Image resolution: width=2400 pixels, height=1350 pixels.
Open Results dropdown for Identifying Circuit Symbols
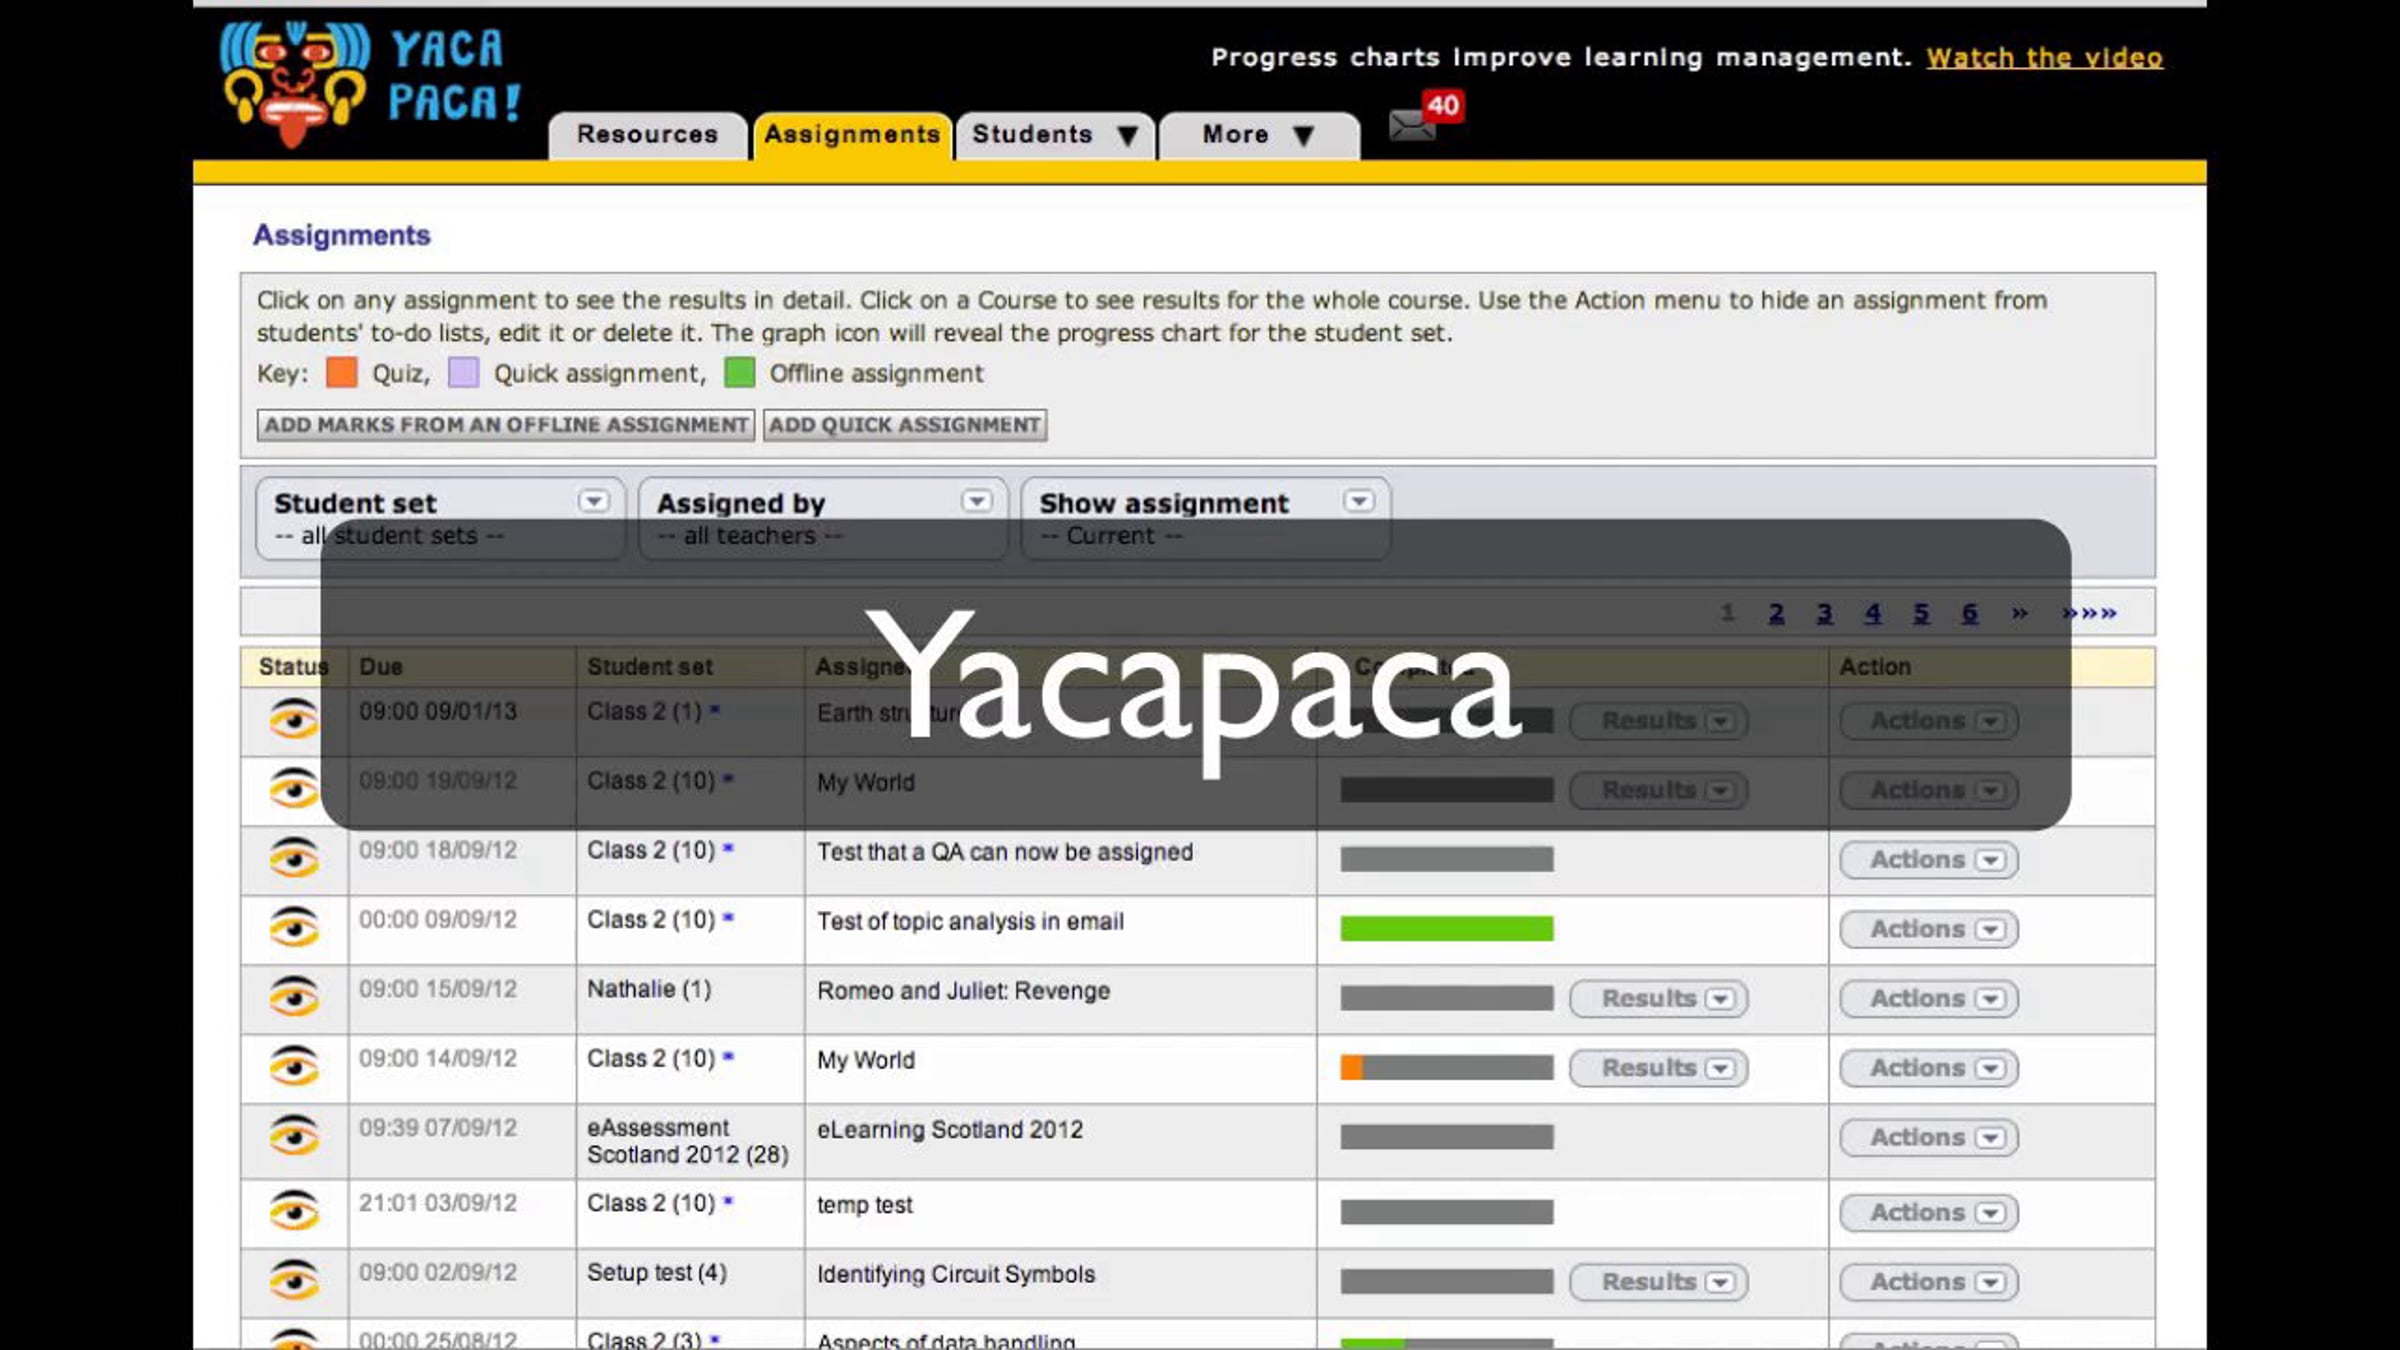tap(1659, 1282)
